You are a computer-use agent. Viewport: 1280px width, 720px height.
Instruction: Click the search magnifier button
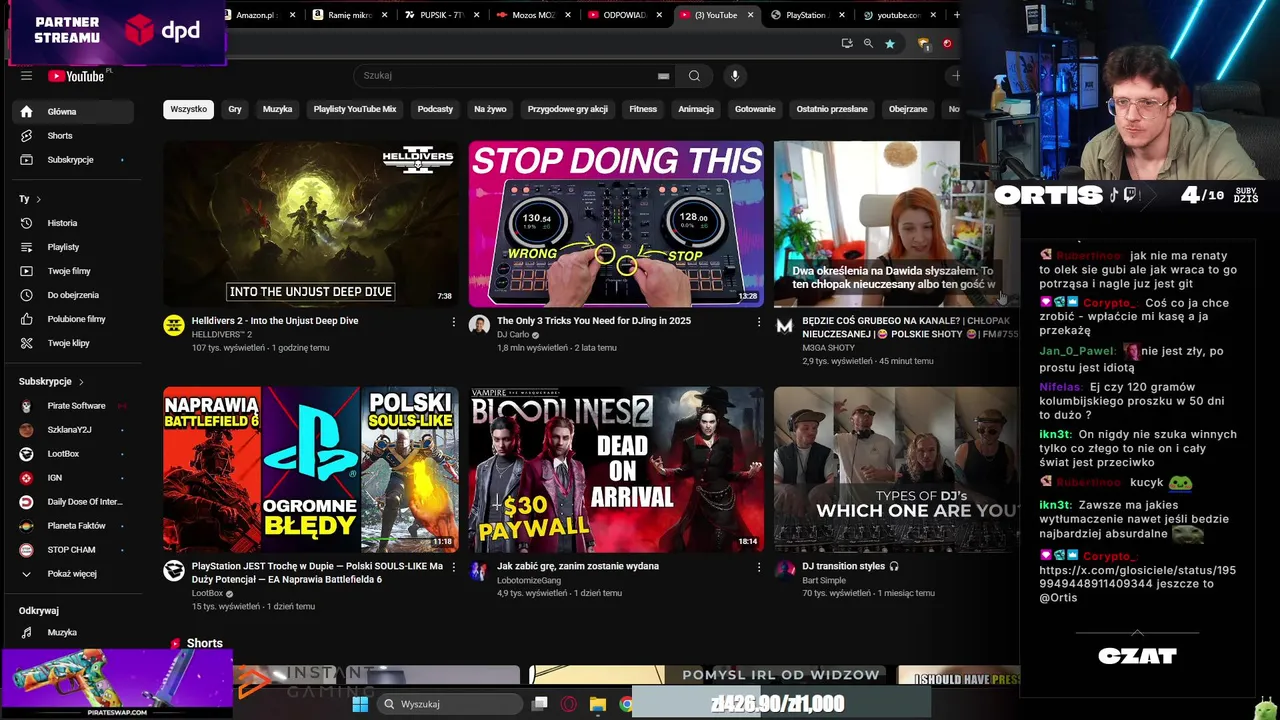point(694,76)
